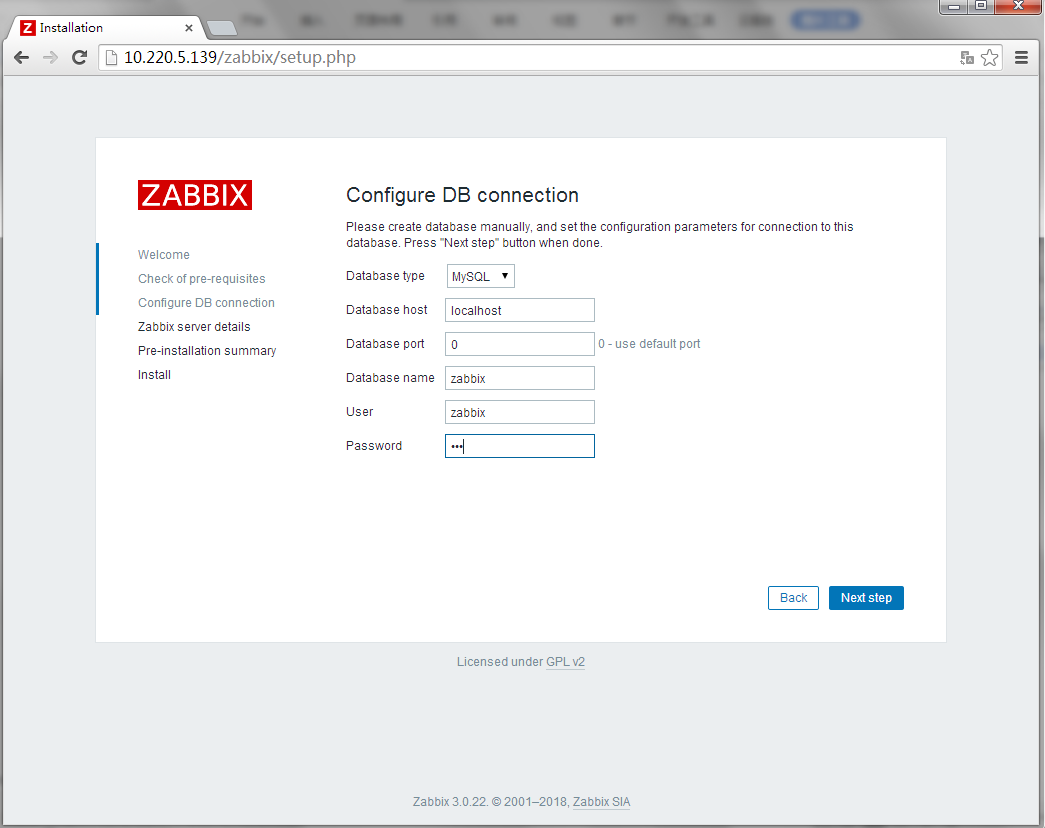Close the Installation tab
The height and width of the screenshot is (828, 1045).
click(x=189, y=28)
